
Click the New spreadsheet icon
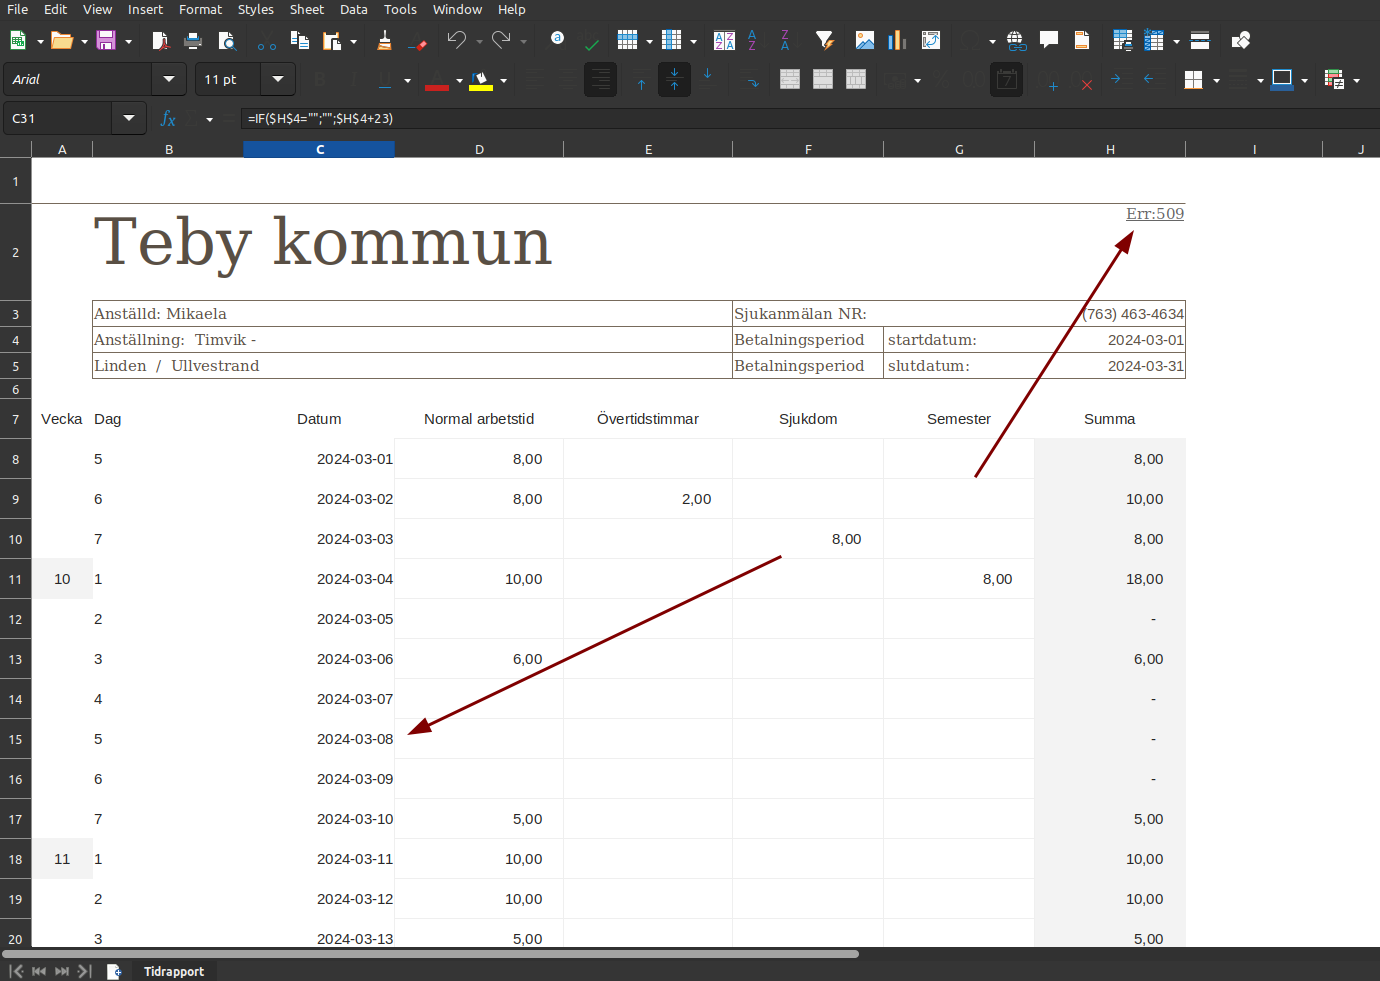click(x=17, y=40)
